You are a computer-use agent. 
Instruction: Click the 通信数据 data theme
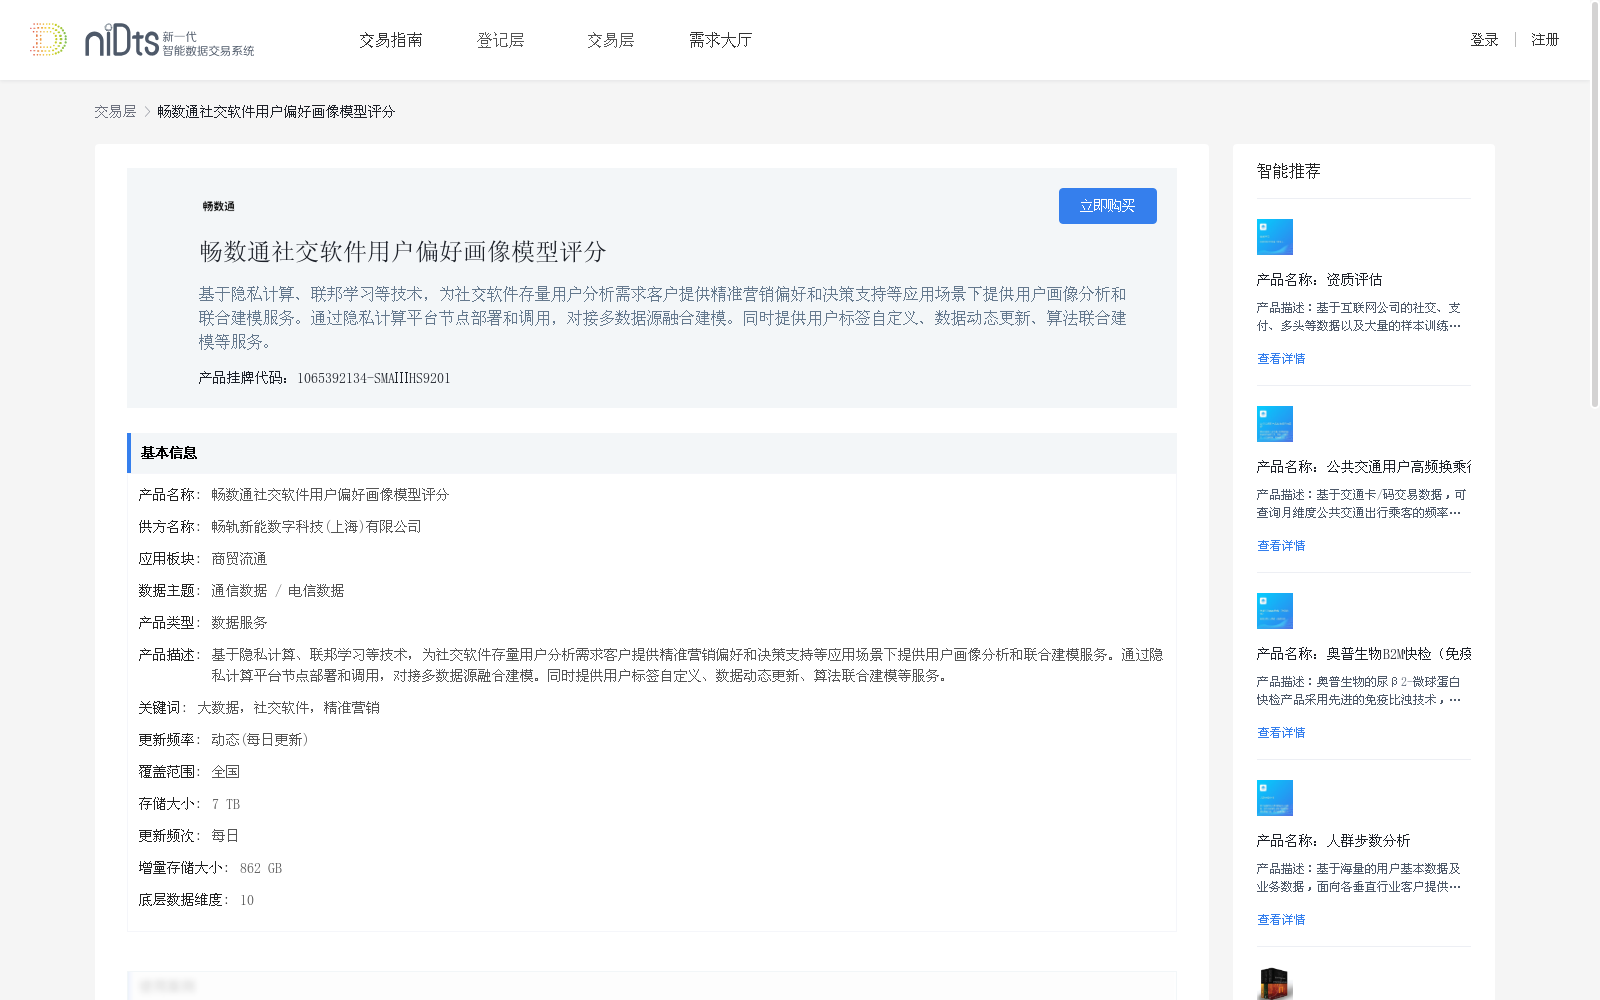point(239,591)
